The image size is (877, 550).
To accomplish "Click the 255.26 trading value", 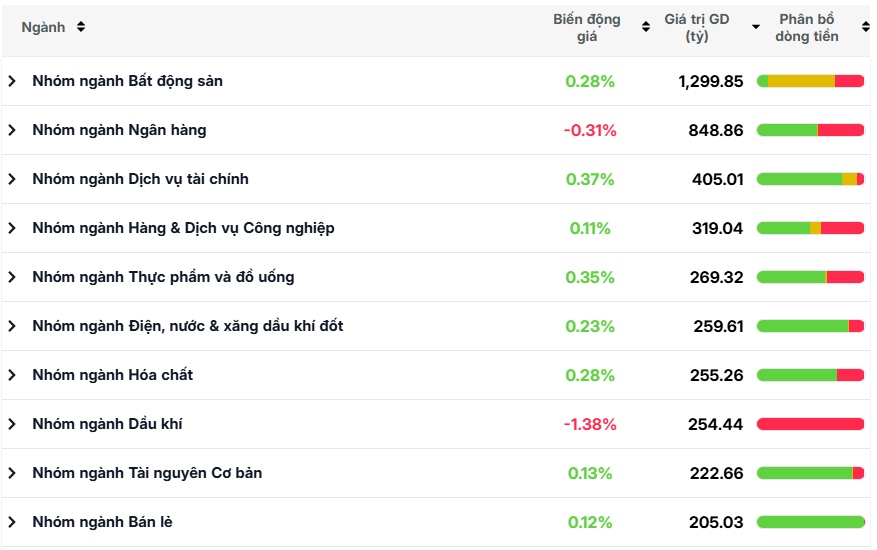I will pyautogui.click(x=716, y=375).
